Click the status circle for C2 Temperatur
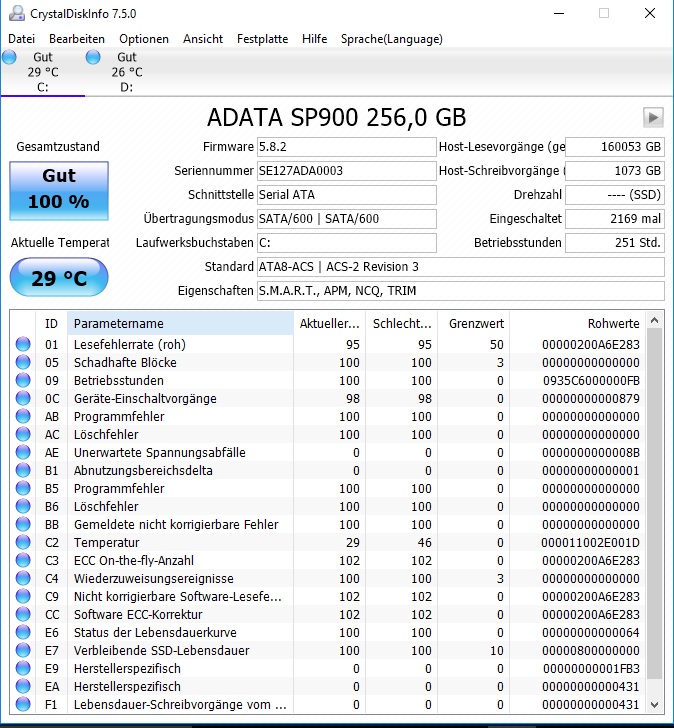674x728 pixels. [23, 542]
